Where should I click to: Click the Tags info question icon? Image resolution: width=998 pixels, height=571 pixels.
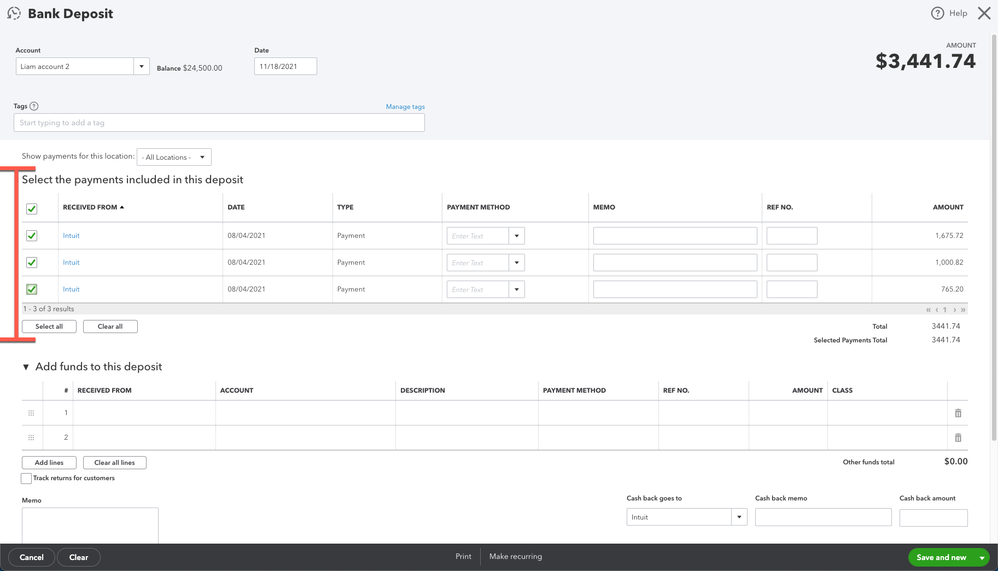point(34,106)
